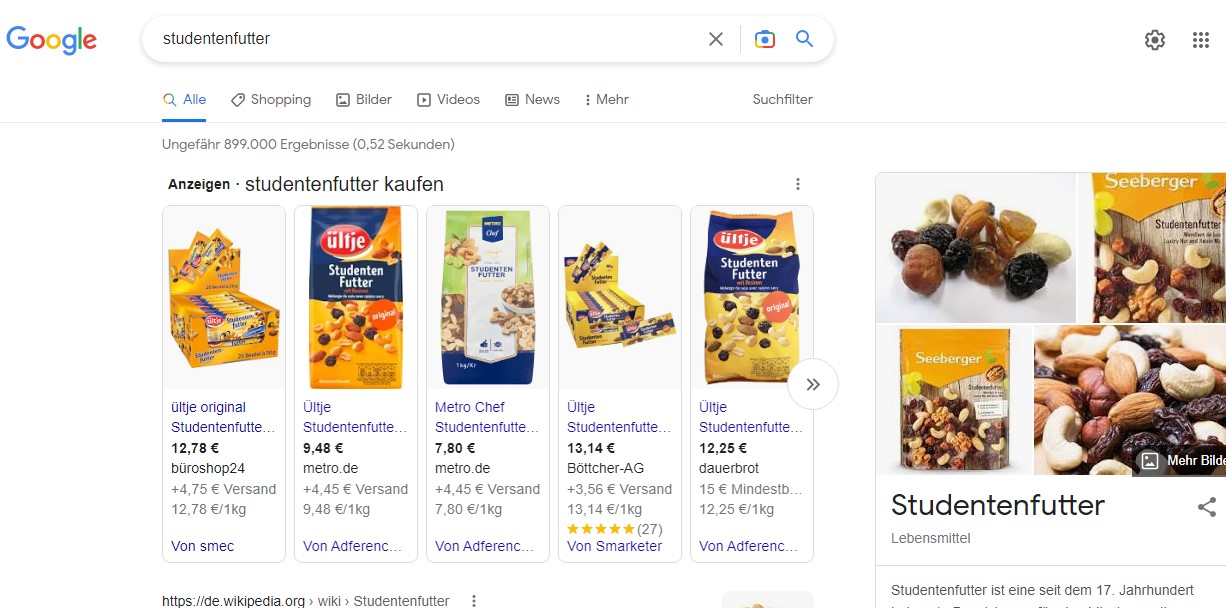Open the Google apps grid
Image resolution: width=1226 pixels, height=608 pixels.
(x=1201, y=40)
